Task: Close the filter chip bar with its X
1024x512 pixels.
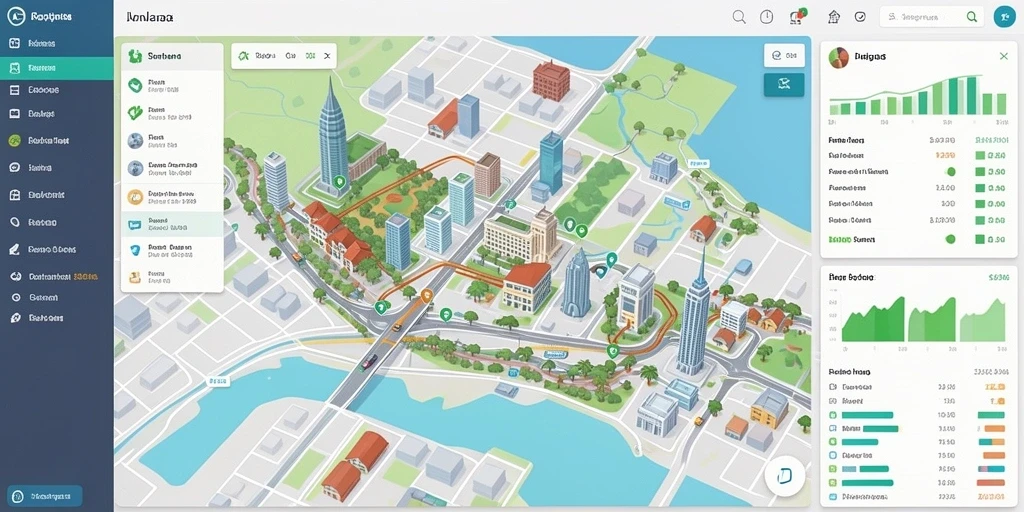Action: click(x=327, y=57)
